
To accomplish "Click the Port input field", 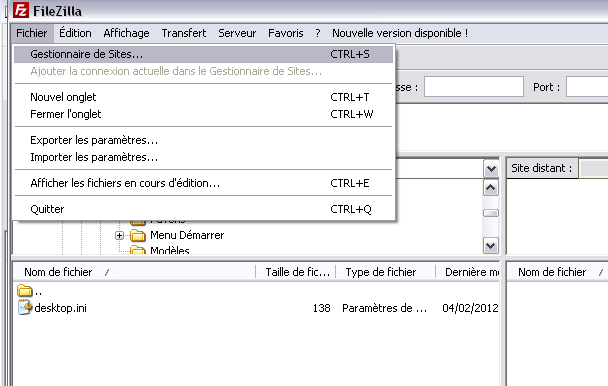I will coord(587,87).
